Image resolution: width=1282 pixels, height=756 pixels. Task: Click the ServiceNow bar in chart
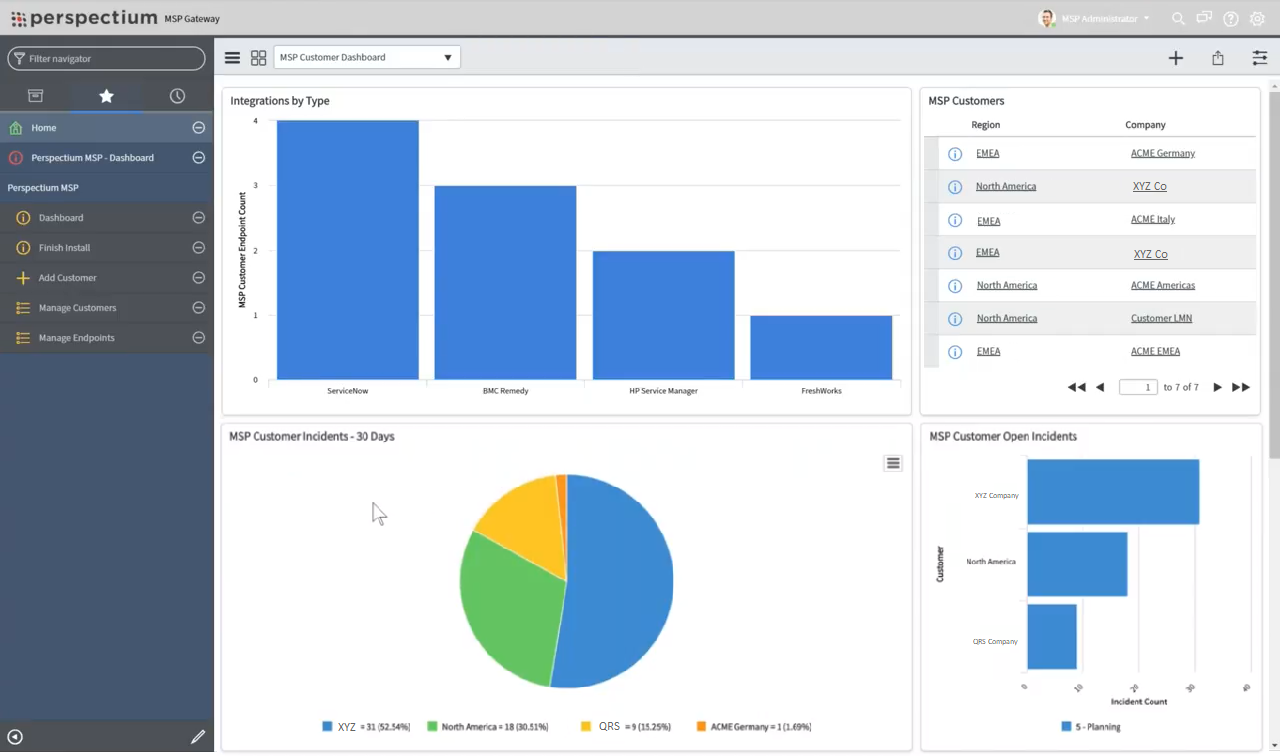[348, 250]
